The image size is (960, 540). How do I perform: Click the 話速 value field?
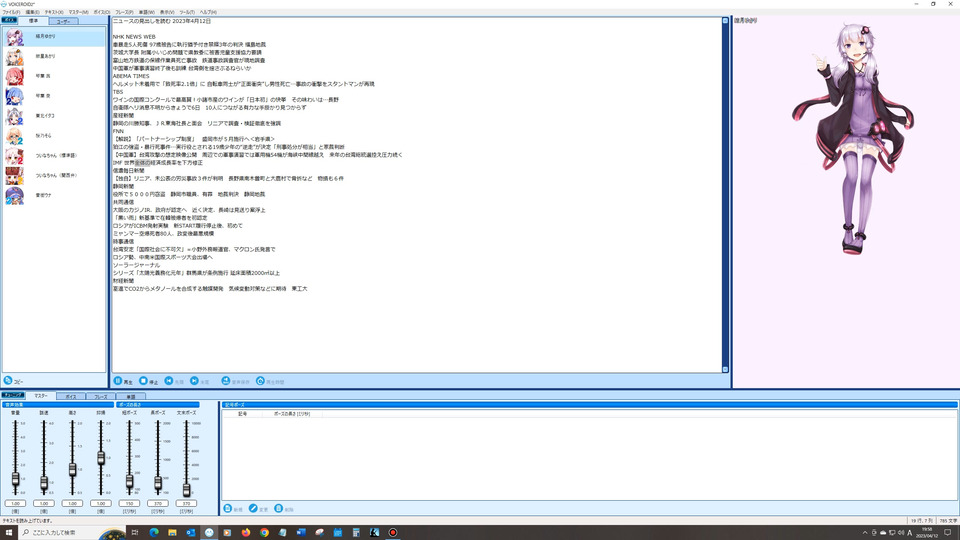pos(44,503)
